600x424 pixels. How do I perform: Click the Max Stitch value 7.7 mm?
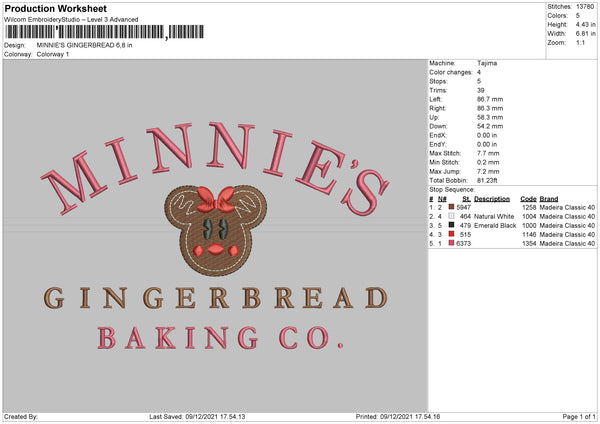pyautogui.click(x=488, y=153)
